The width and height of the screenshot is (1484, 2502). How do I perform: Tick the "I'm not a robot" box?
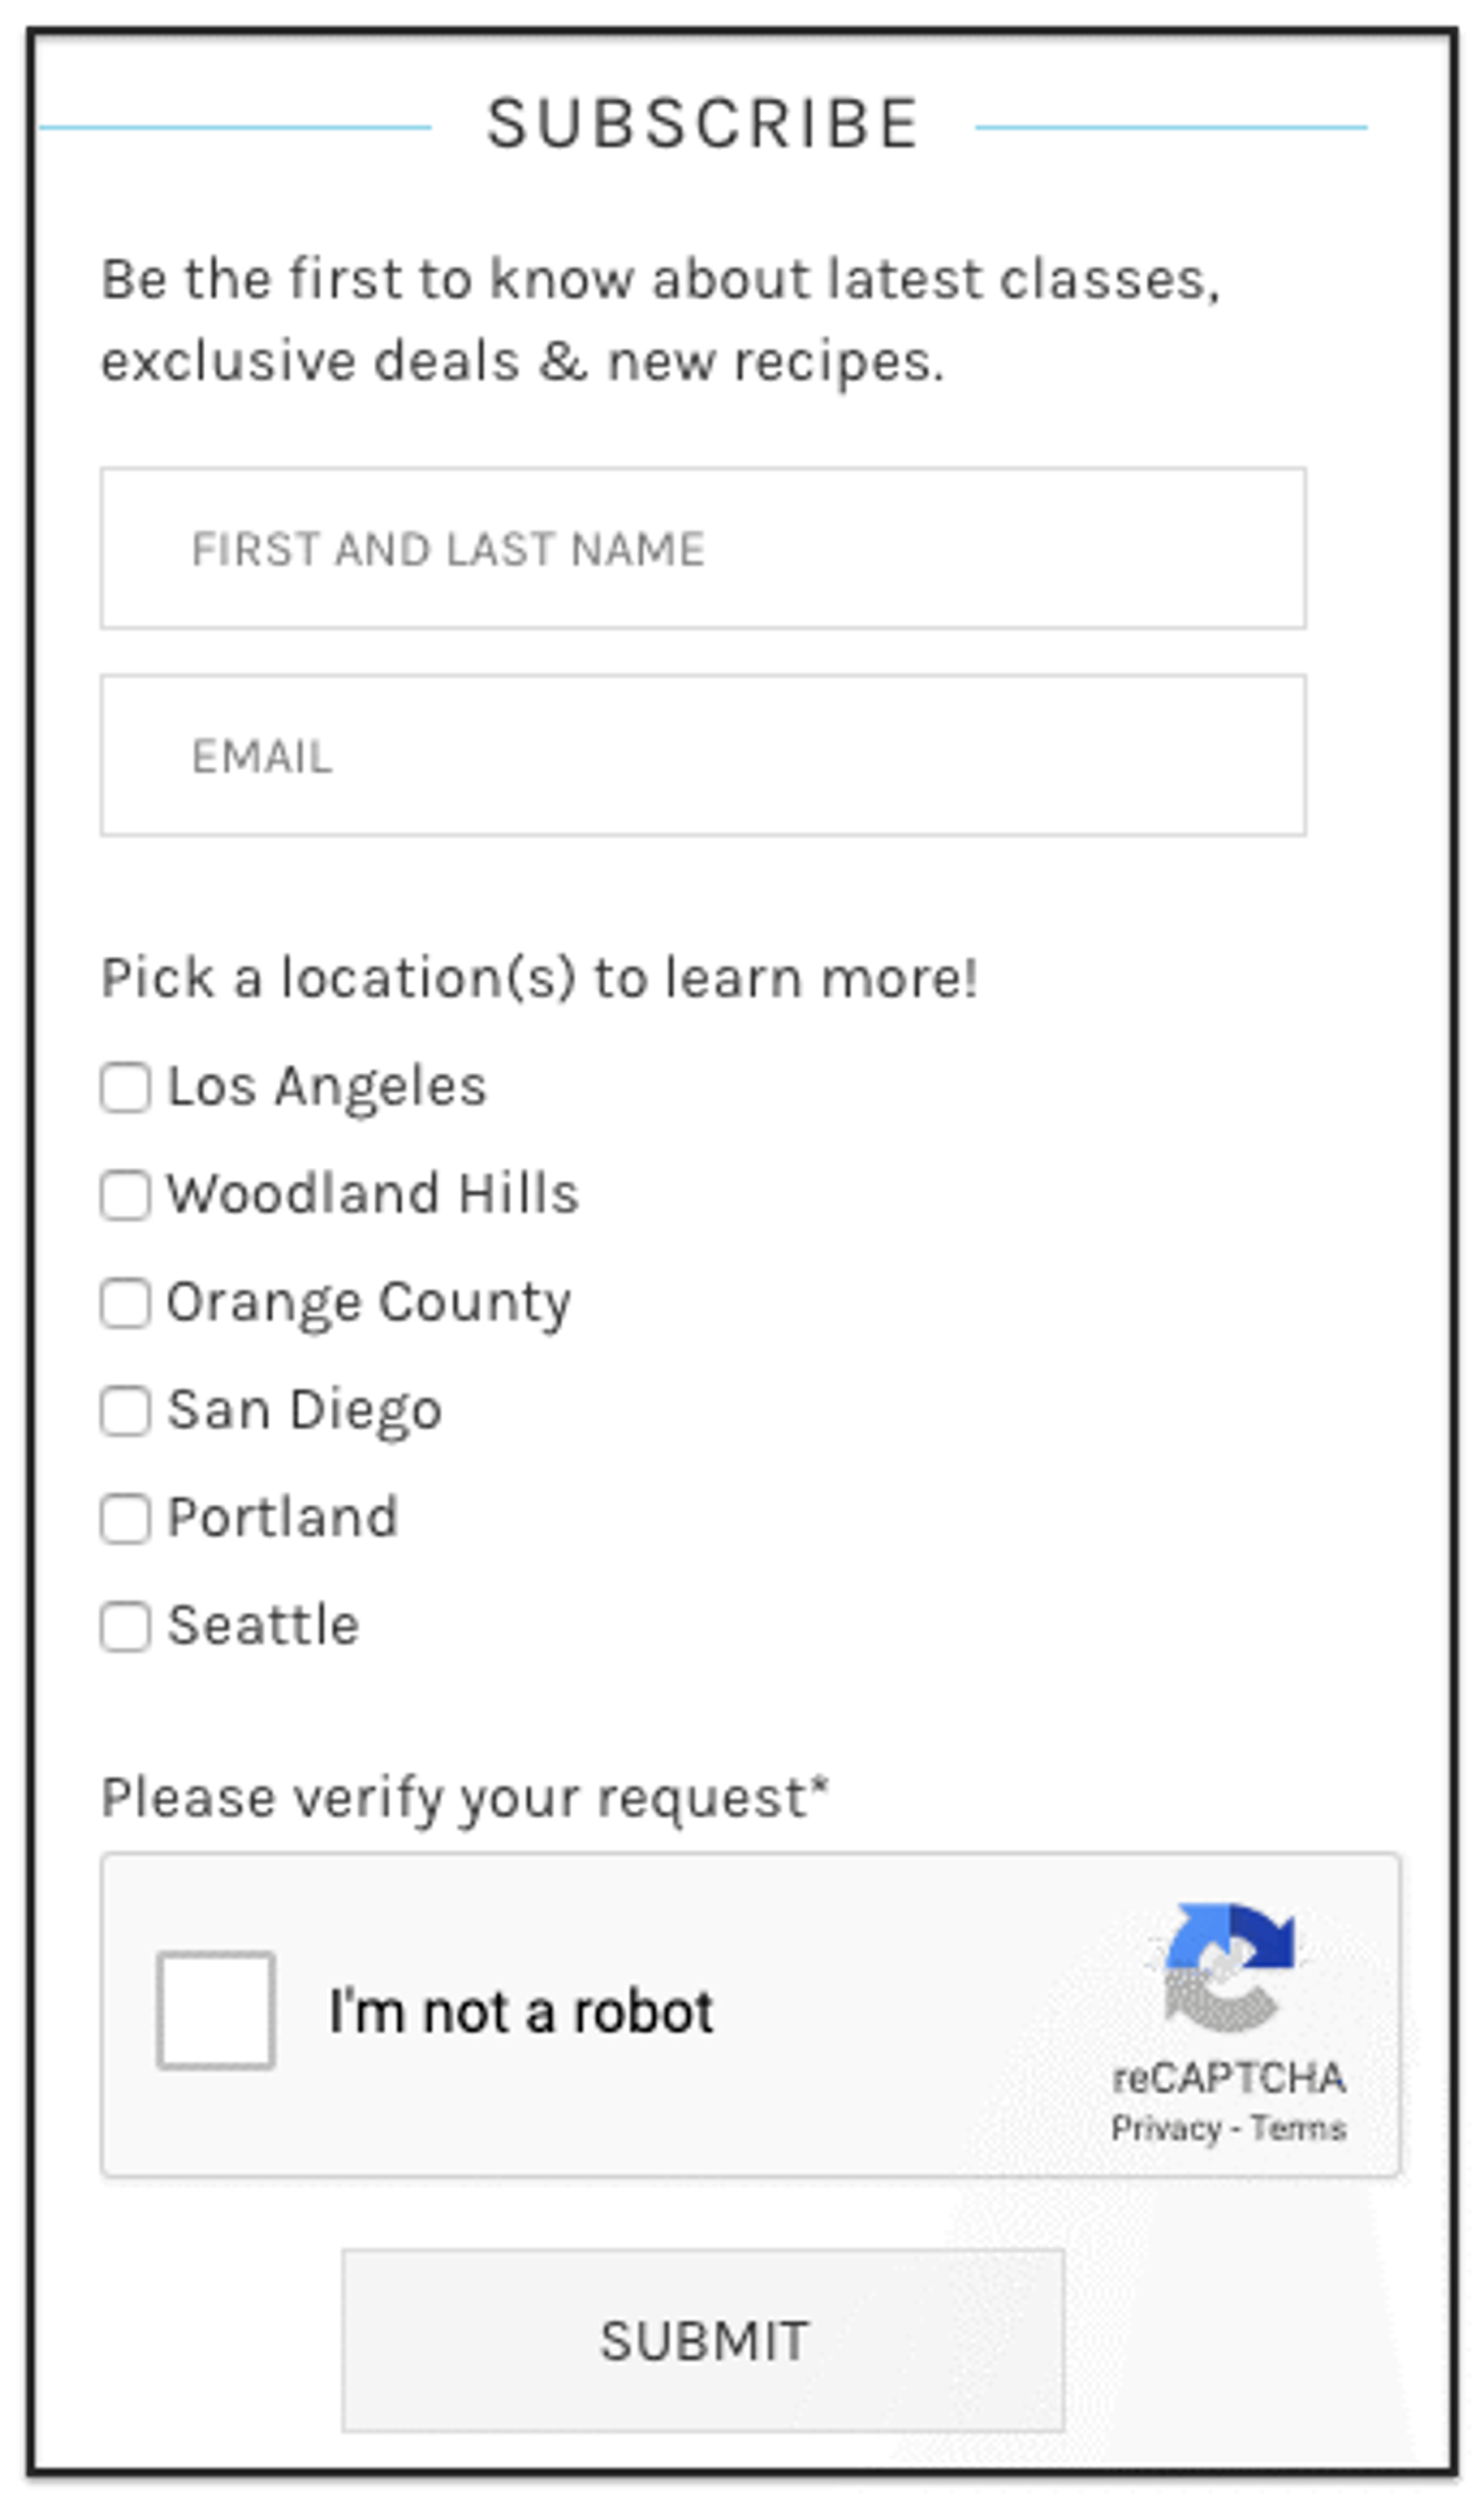pyautogui.click(x=215, y=2010)
